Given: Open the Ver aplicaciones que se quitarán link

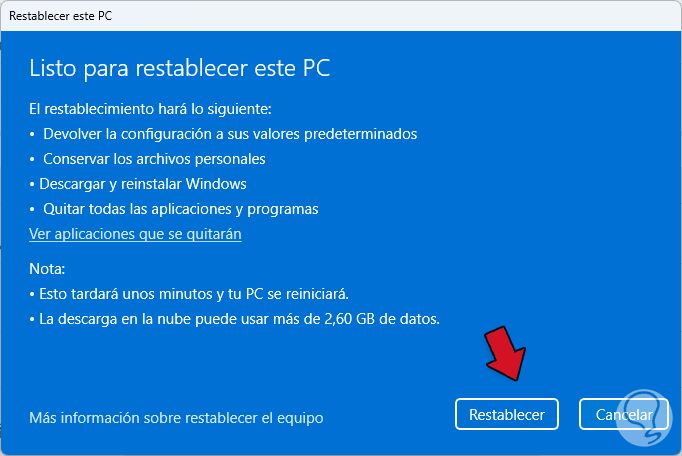Looking at the screenshot, I should click(x=135, y=234).
